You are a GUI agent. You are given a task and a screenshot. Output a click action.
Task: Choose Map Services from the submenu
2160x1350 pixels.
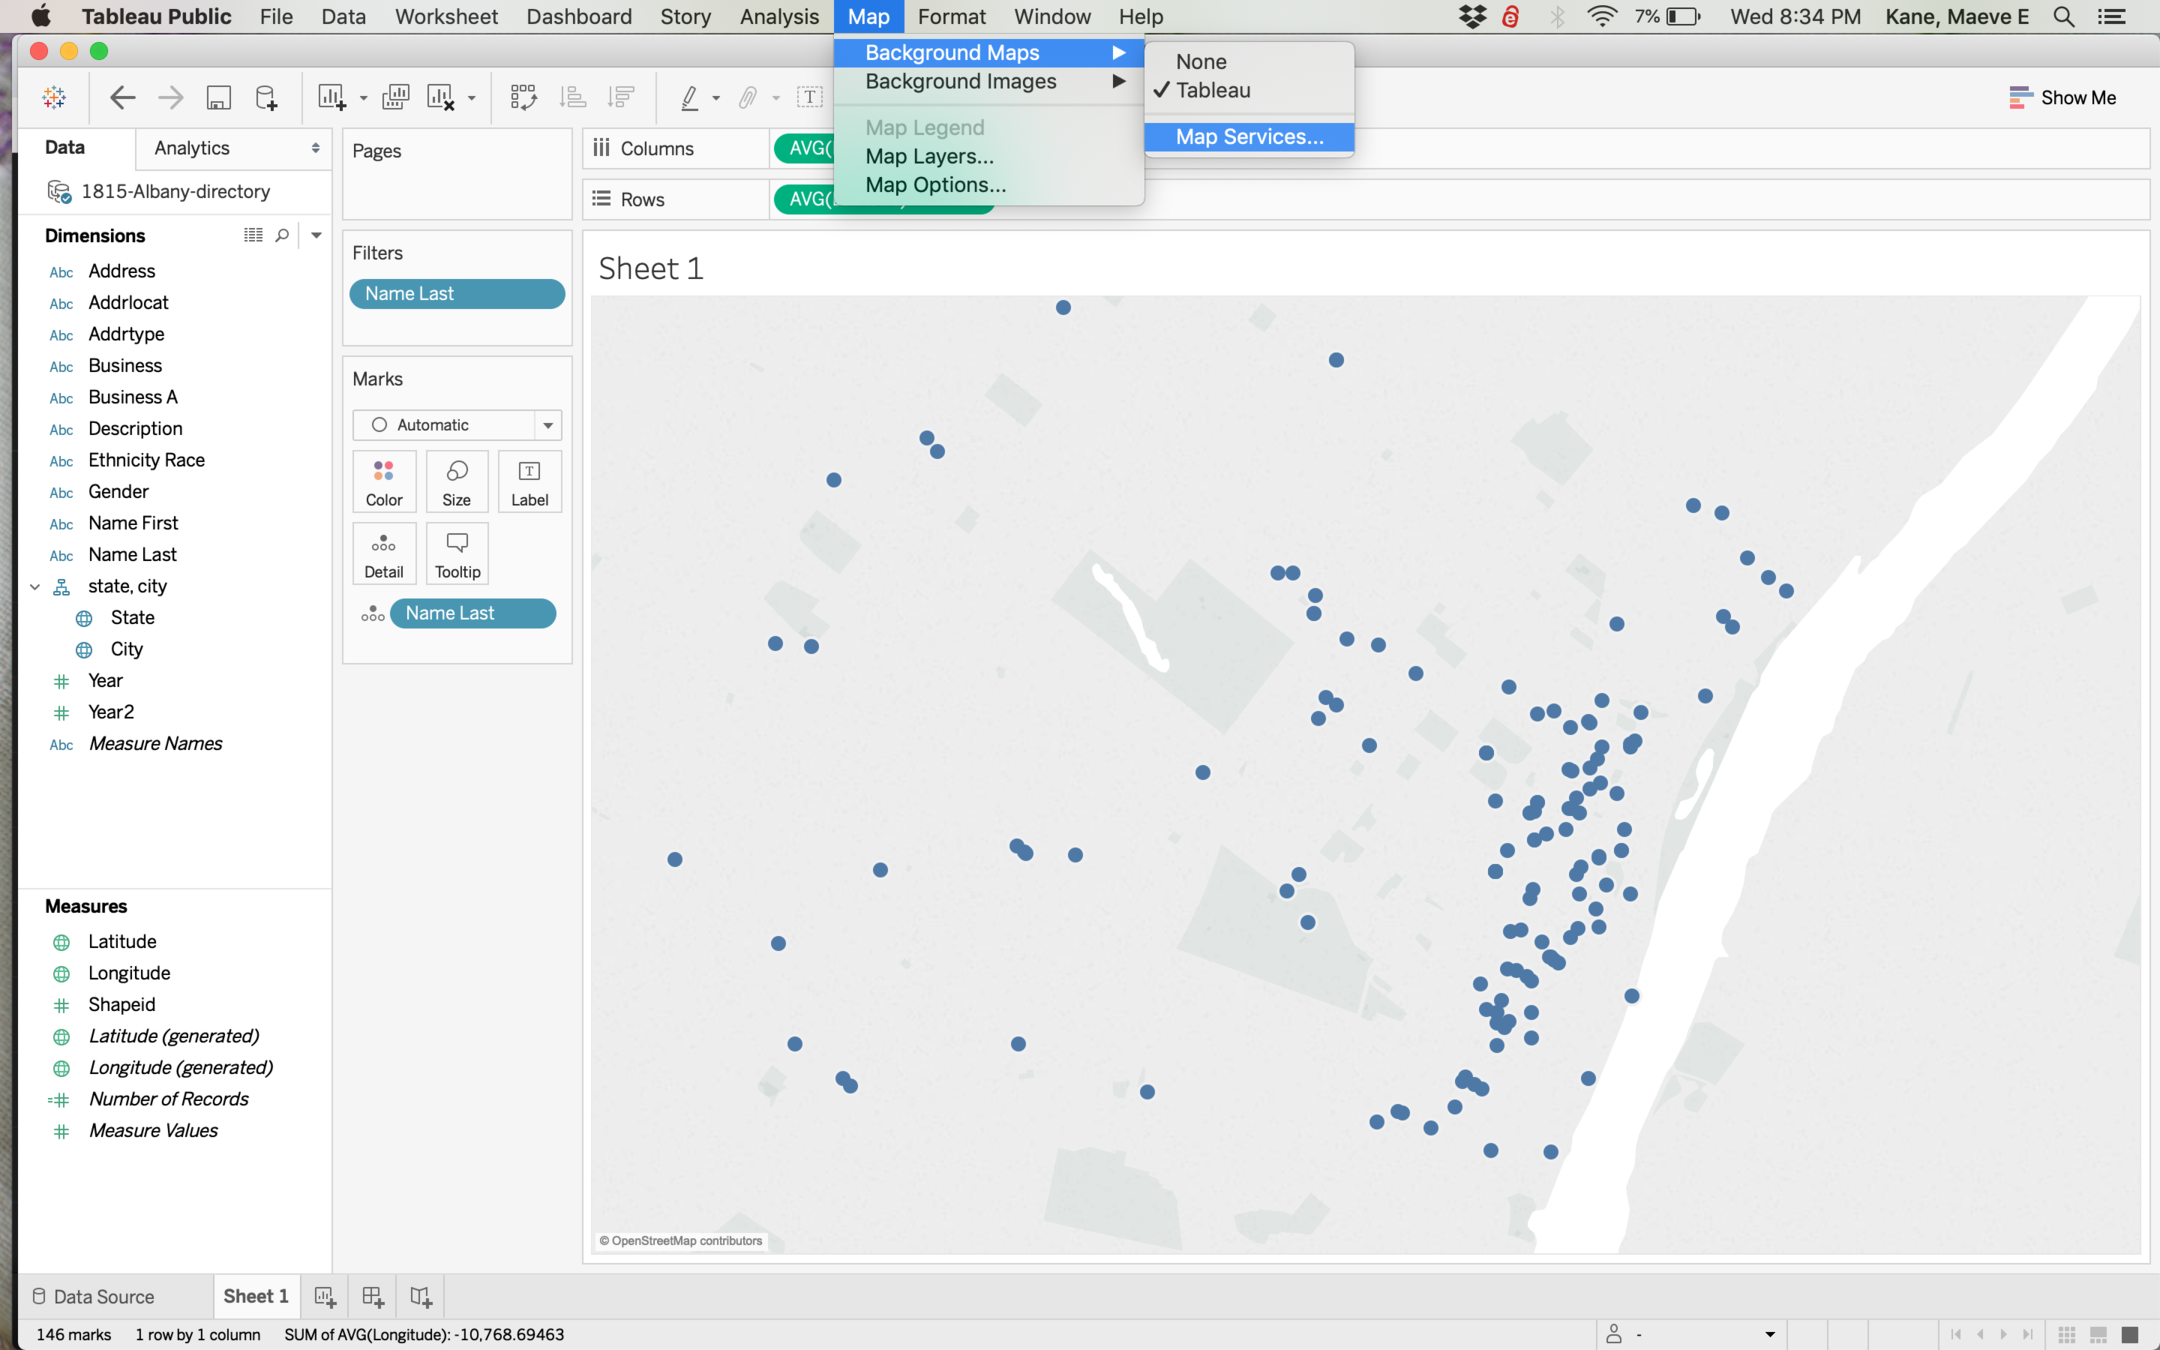[1249, 137]
